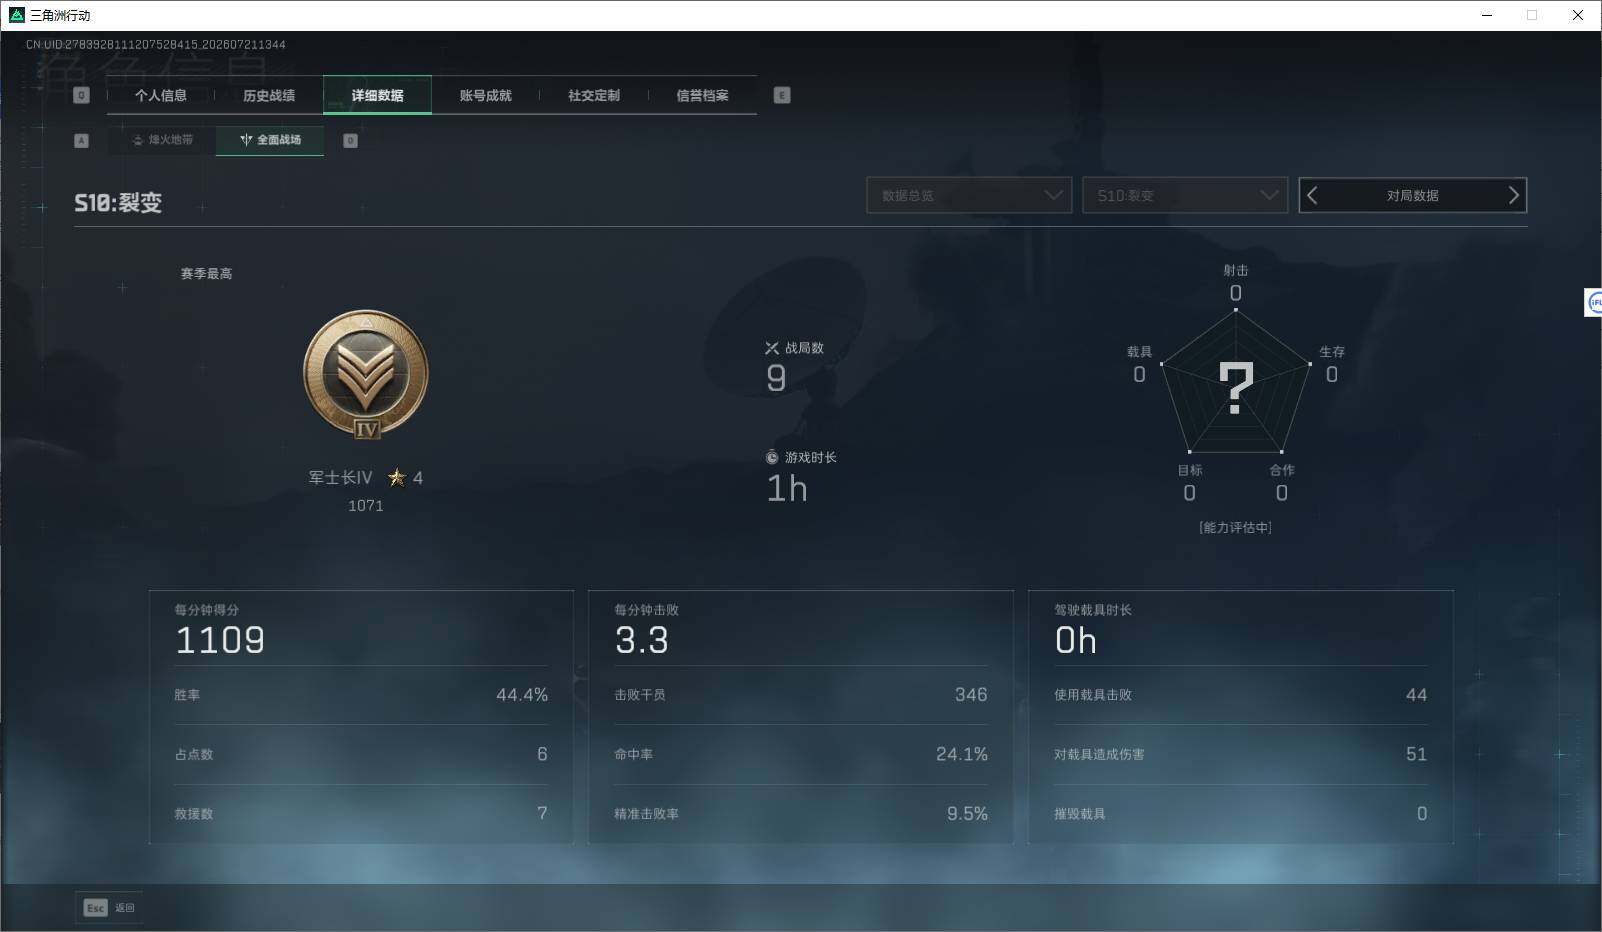Click the 胜率 44.4% row

[x=361, y=695]
